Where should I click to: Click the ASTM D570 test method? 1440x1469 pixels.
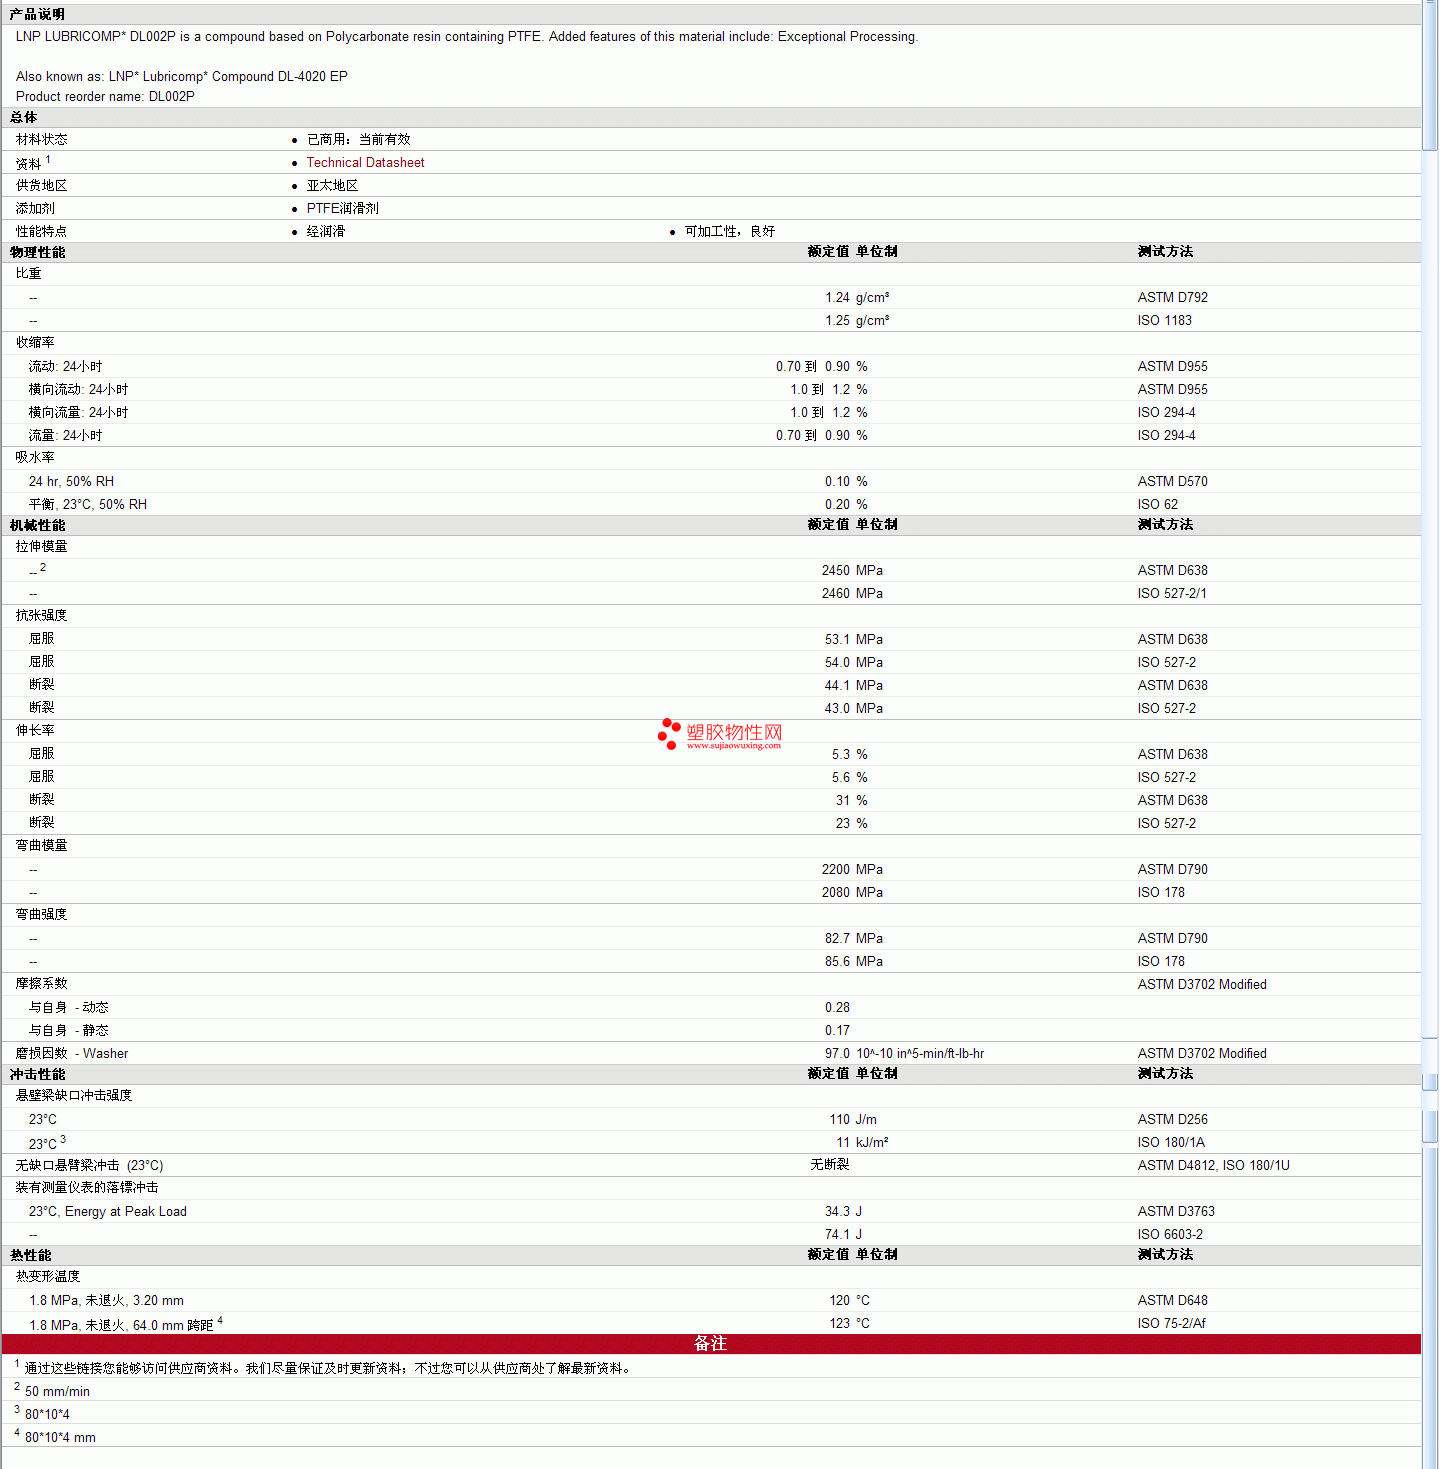point(1172,481)
